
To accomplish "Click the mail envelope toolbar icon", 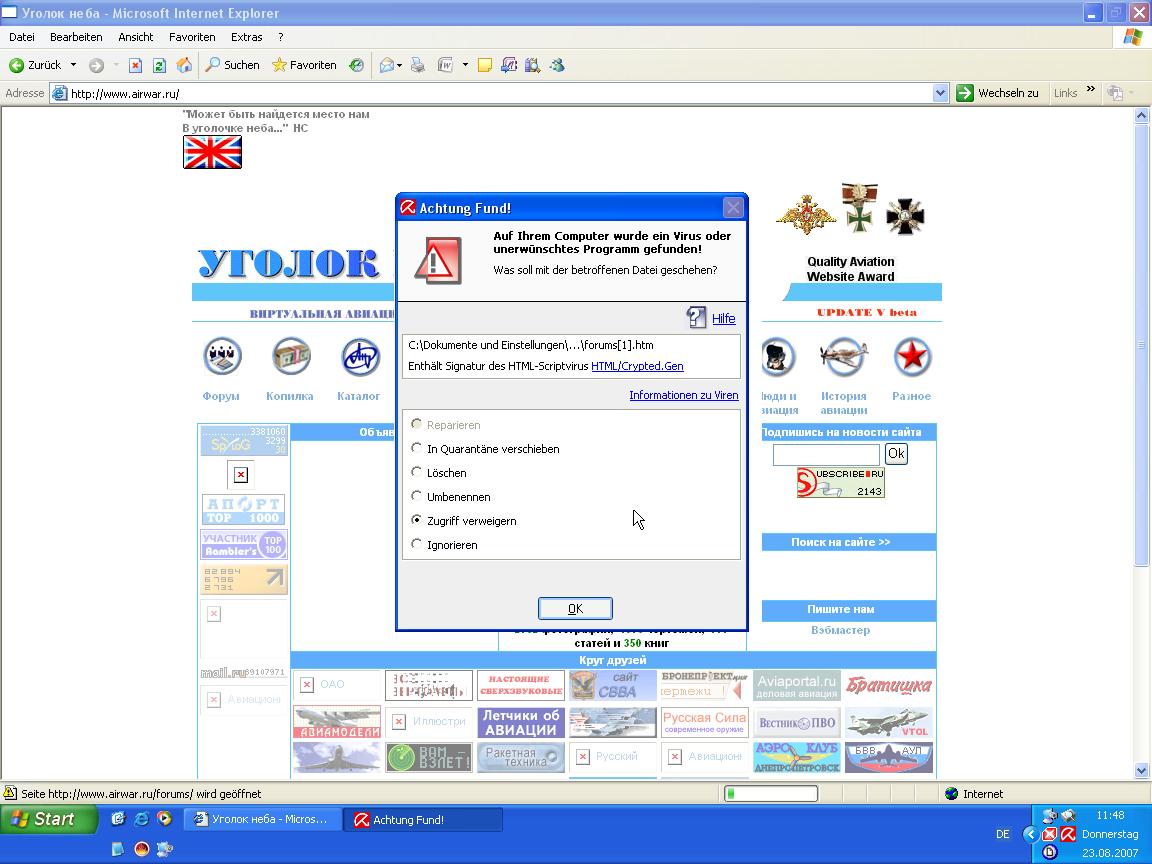I will [386, 65].
